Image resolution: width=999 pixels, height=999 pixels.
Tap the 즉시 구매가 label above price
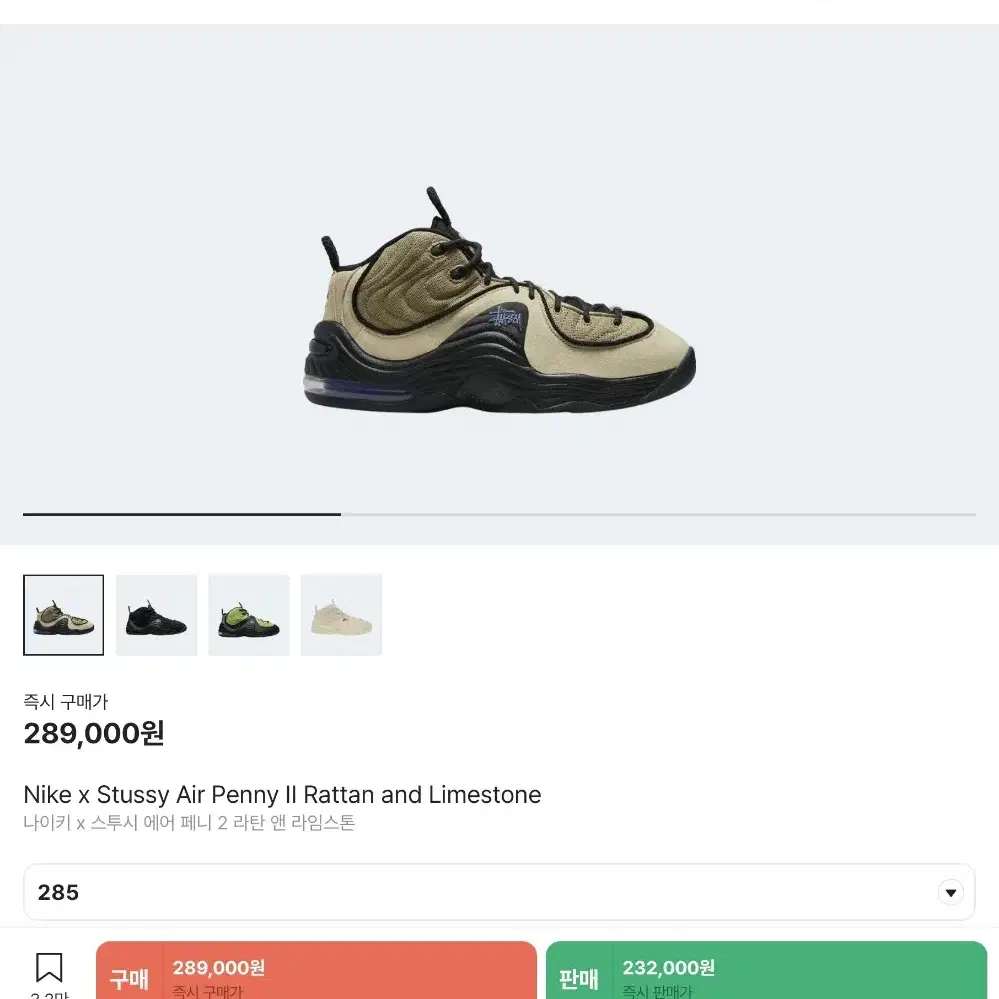66,701
